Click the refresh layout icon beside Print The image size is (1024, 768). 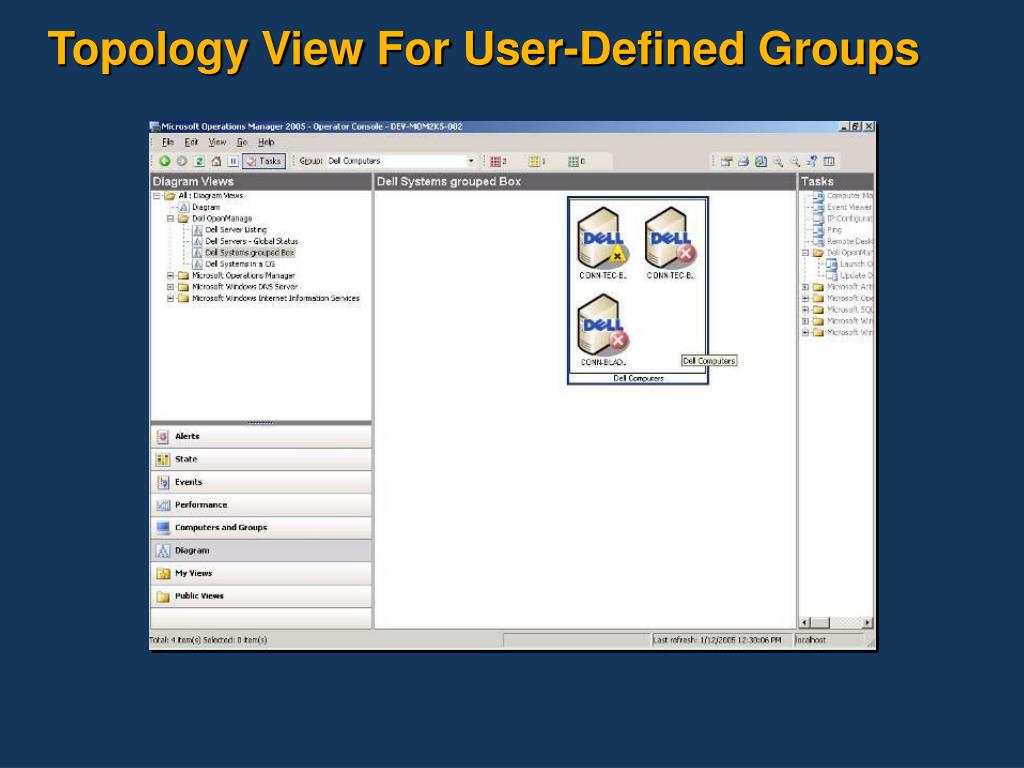[761, 161]
